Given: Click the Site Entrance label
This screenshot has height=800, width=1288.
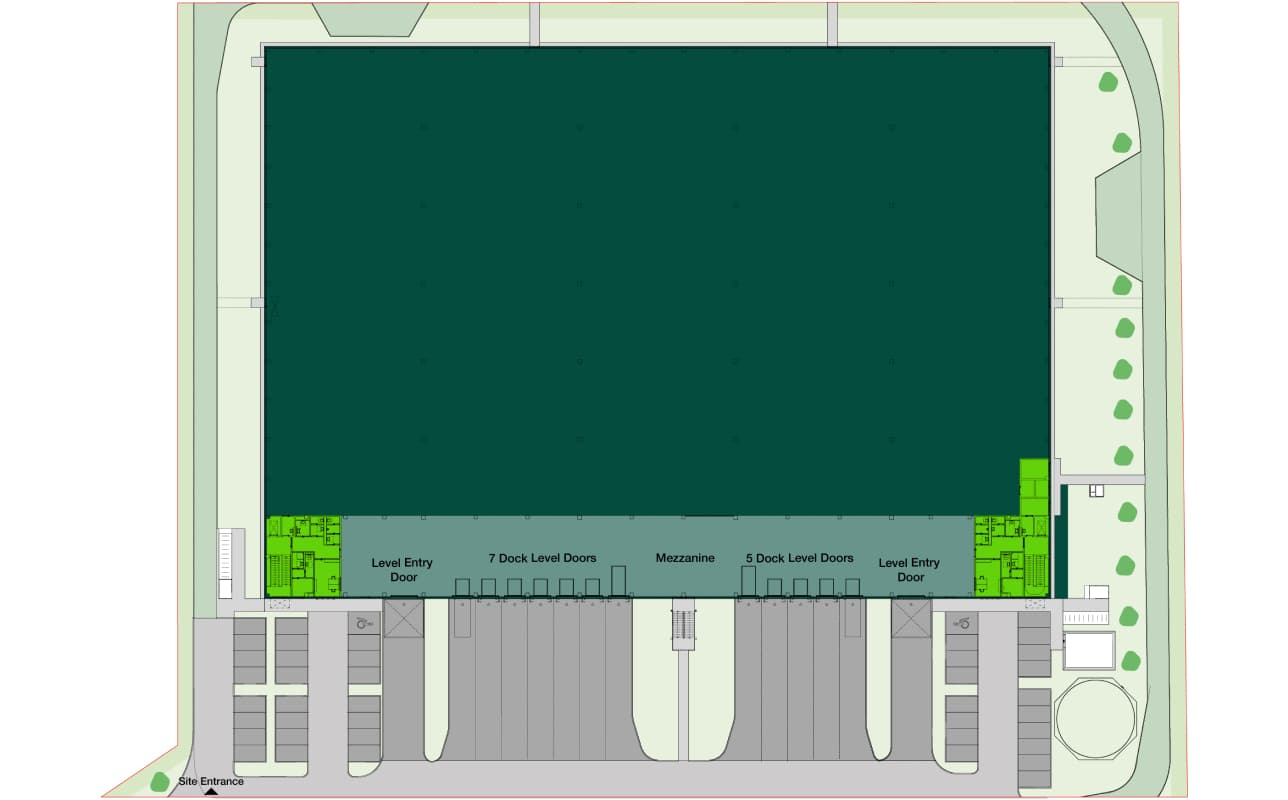Looking at the screenshot, I should [x=211, y=781].
